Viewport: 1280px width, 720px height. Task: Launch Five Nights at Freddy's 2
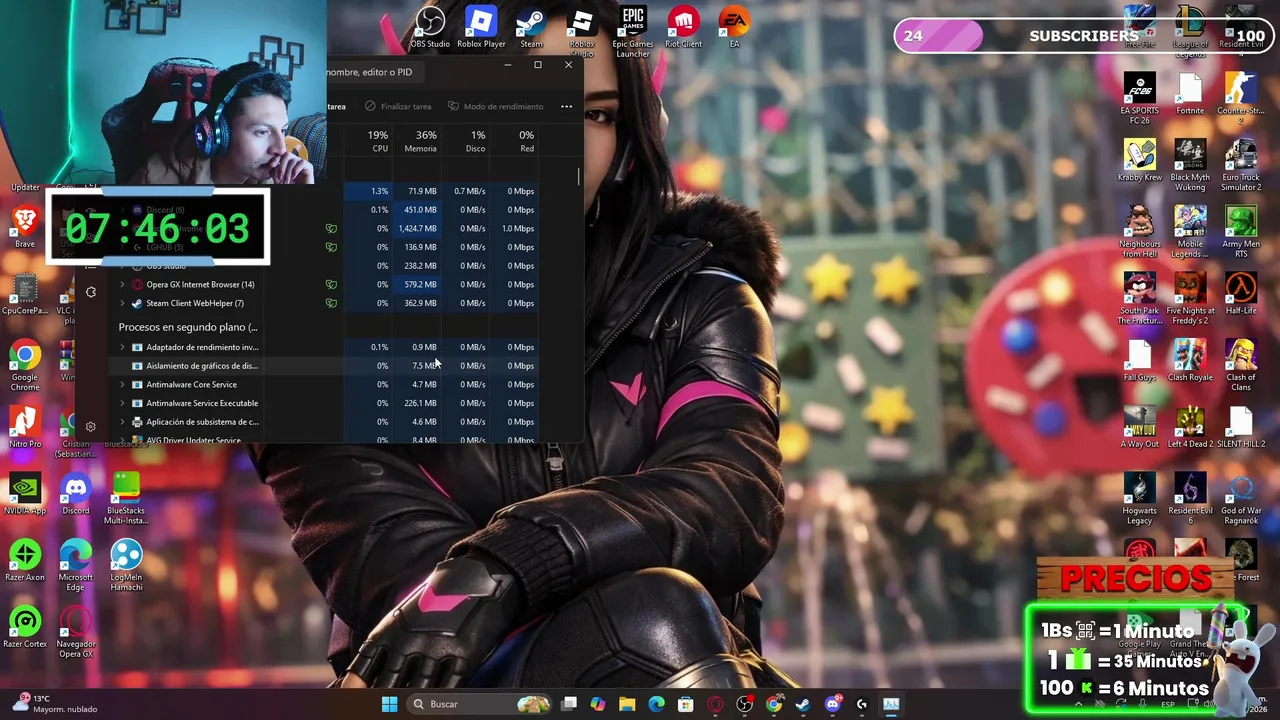point(1190,300)
